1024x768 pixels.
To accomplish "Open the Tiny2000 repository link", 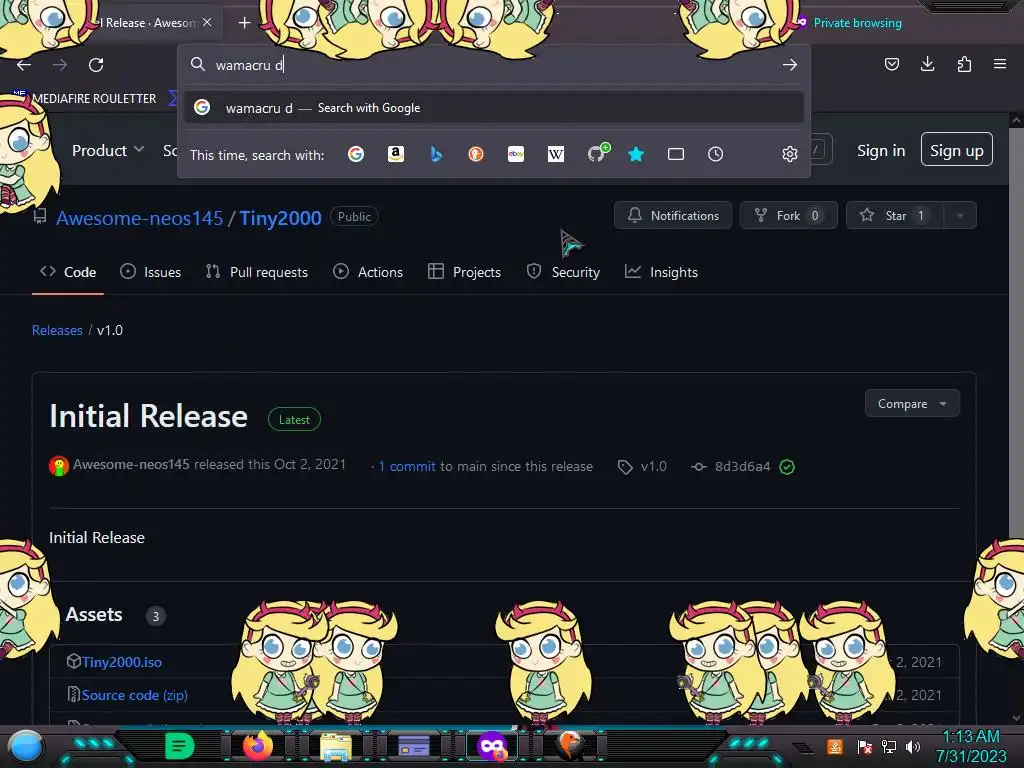I will click(280, 217).
